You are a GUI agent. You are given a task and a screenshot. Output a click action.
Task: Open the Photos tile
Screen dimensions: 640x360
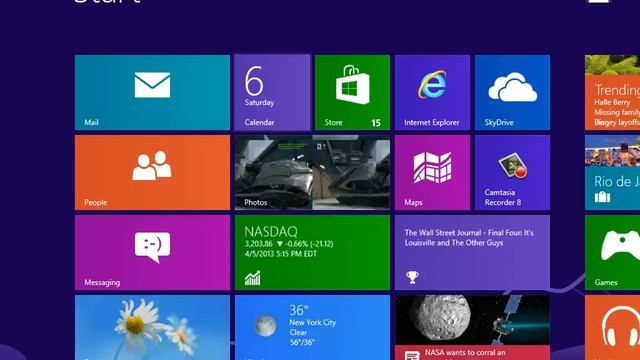coord(312,173)
